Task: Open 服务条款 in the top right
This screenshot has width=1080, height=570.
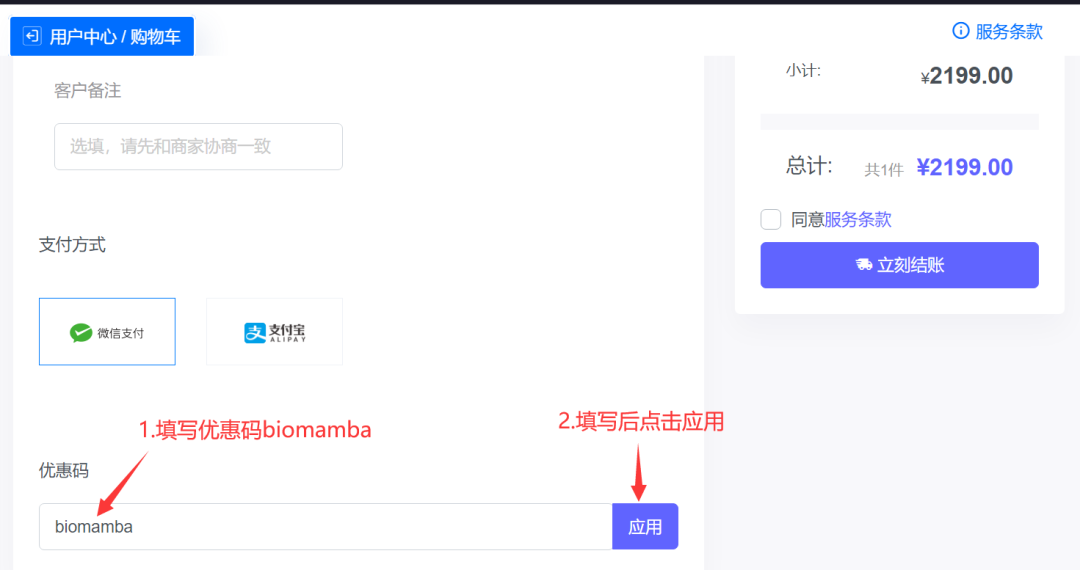Action: click(1008, 32)
